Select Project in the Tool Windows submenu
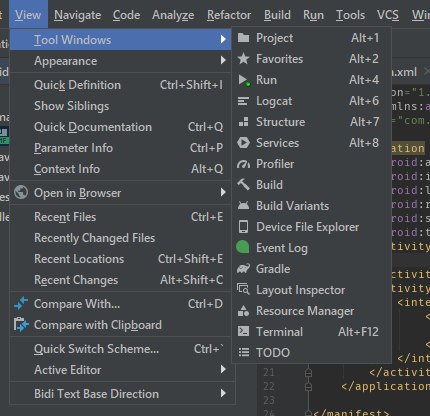430x416 pixels. click(311, 38)
